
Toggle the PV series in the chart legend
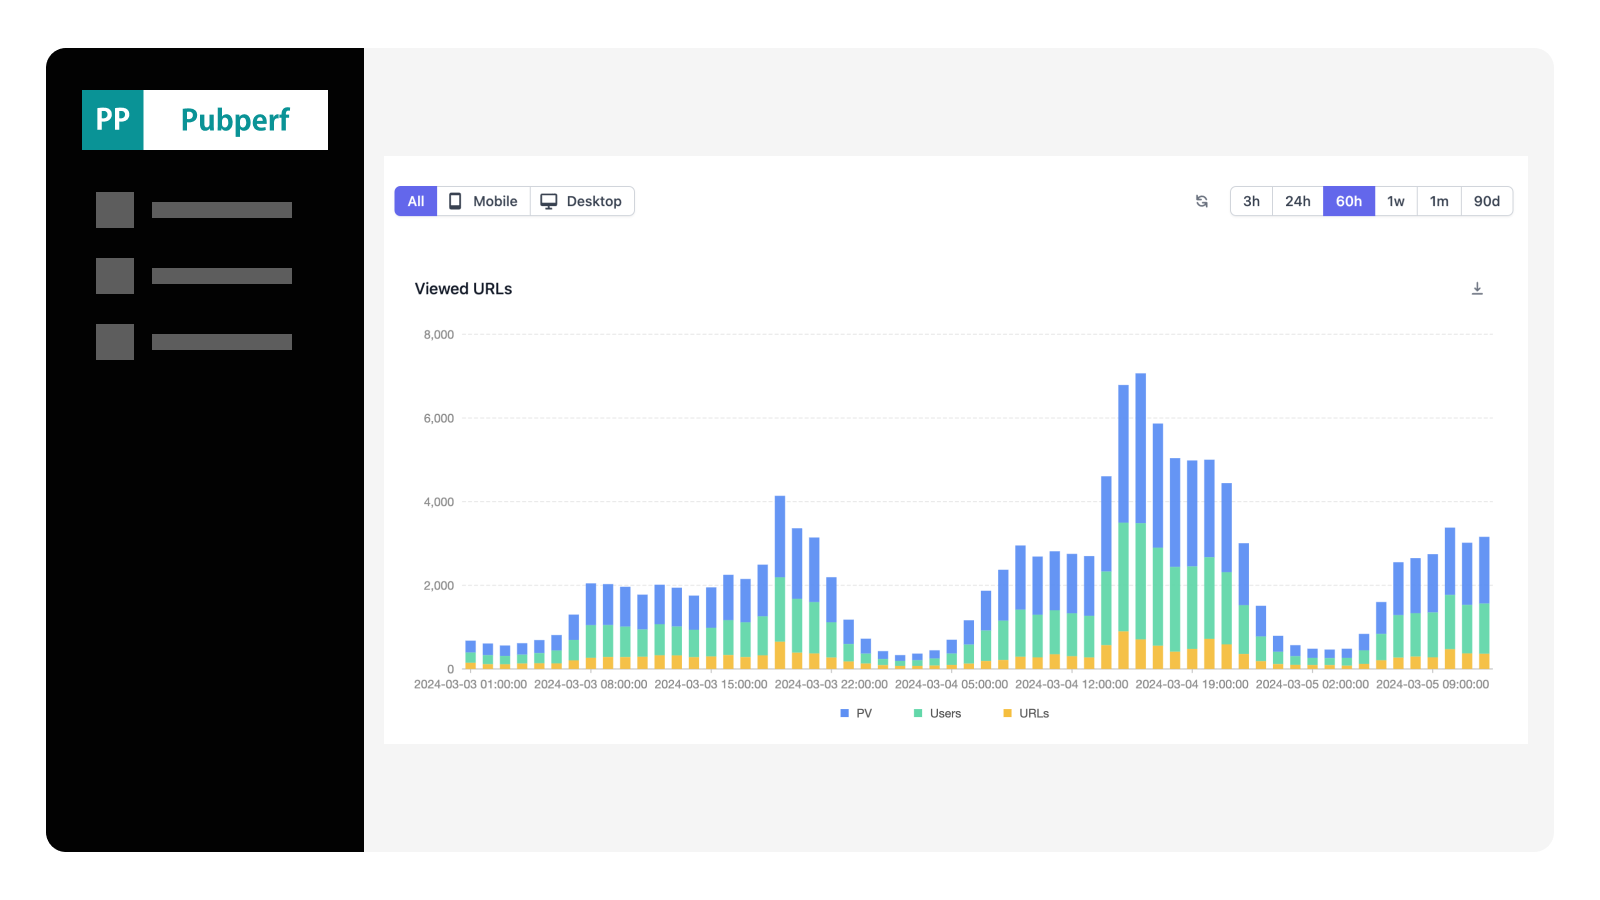click(856, 713)
